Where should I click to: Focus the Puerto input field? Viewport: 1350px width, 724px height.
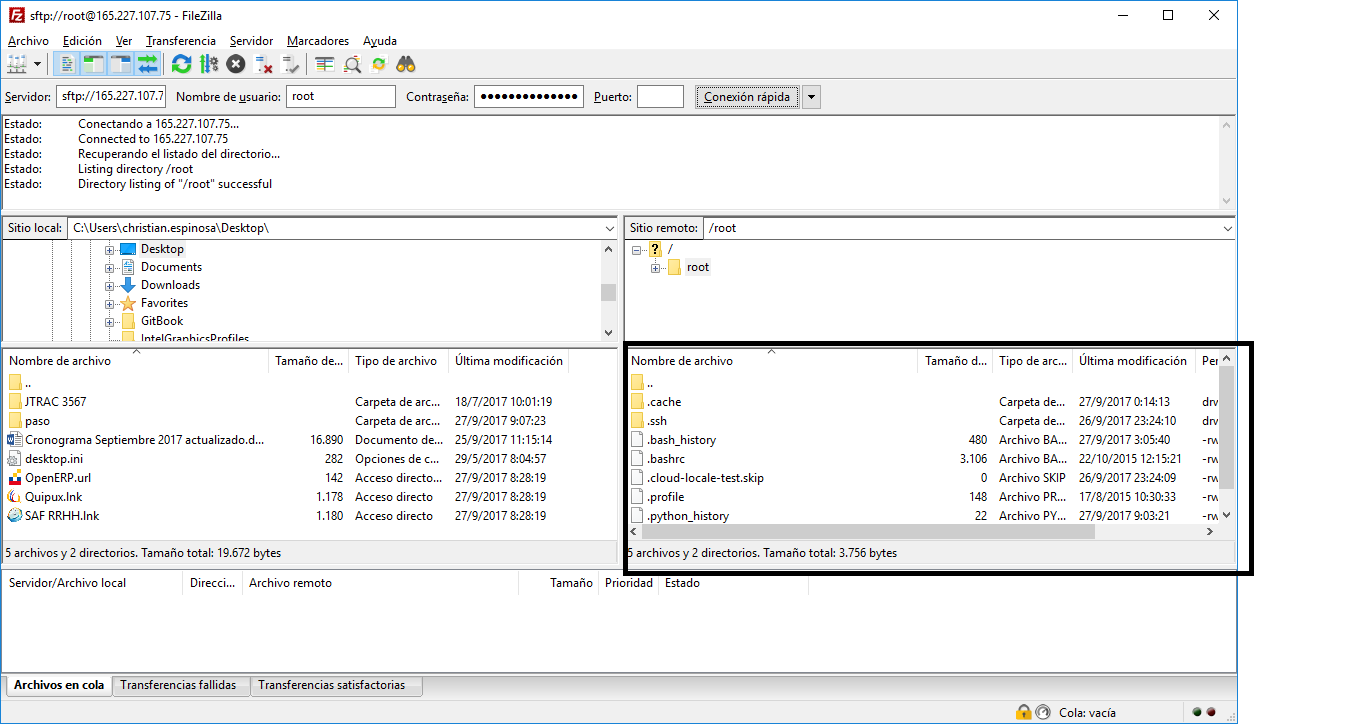(660, 97)
